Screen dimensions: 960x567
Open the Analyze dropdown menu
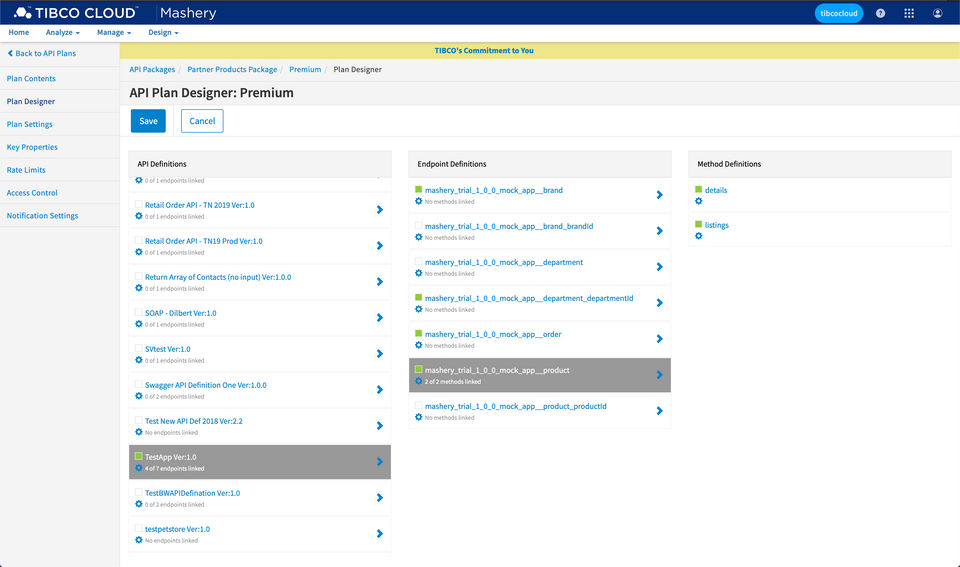click(x=62, y=33)
